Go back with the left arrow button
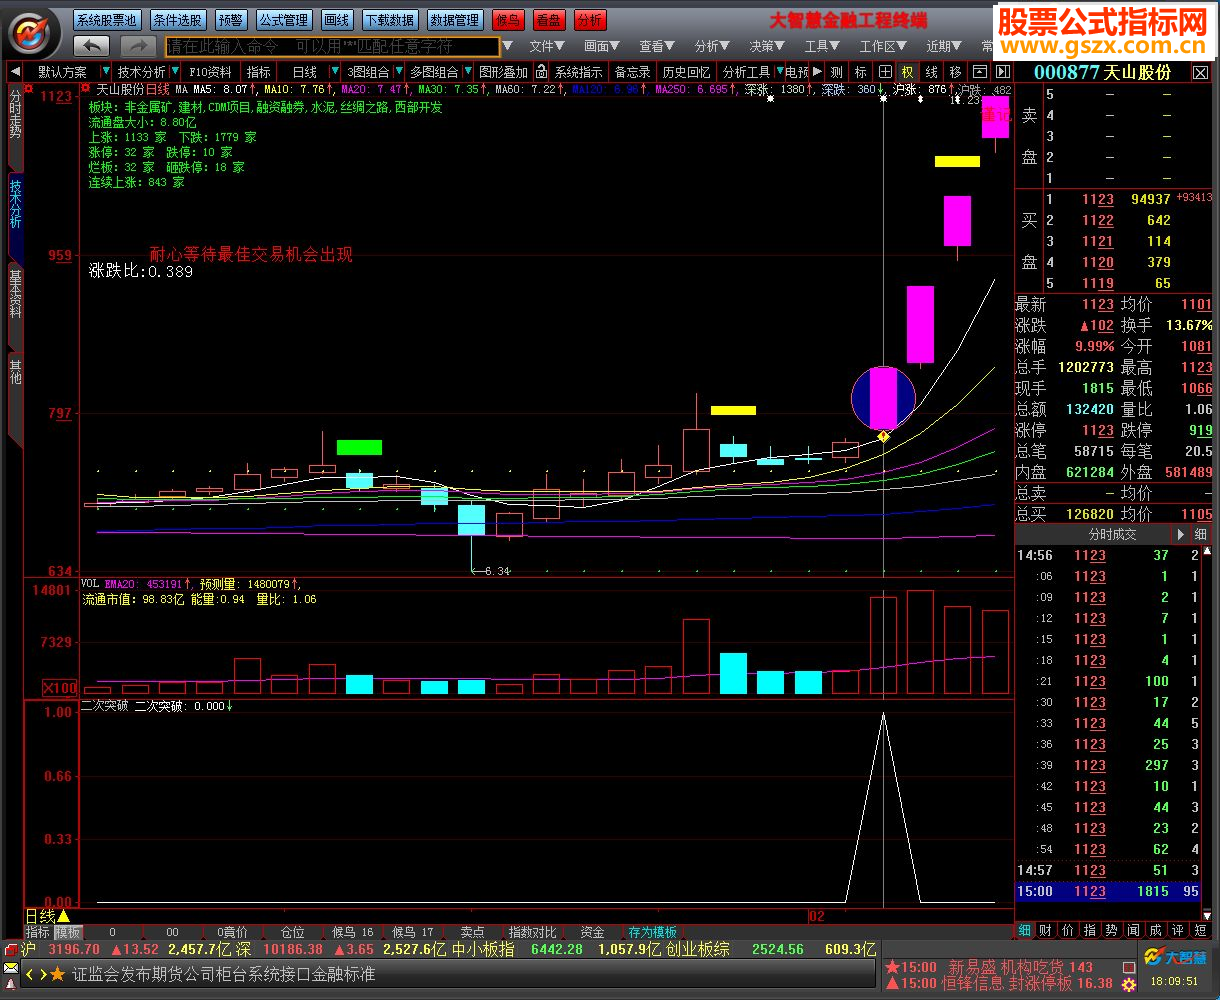The width and height of the screenshot is (1220, 1000). pos(92,45)
